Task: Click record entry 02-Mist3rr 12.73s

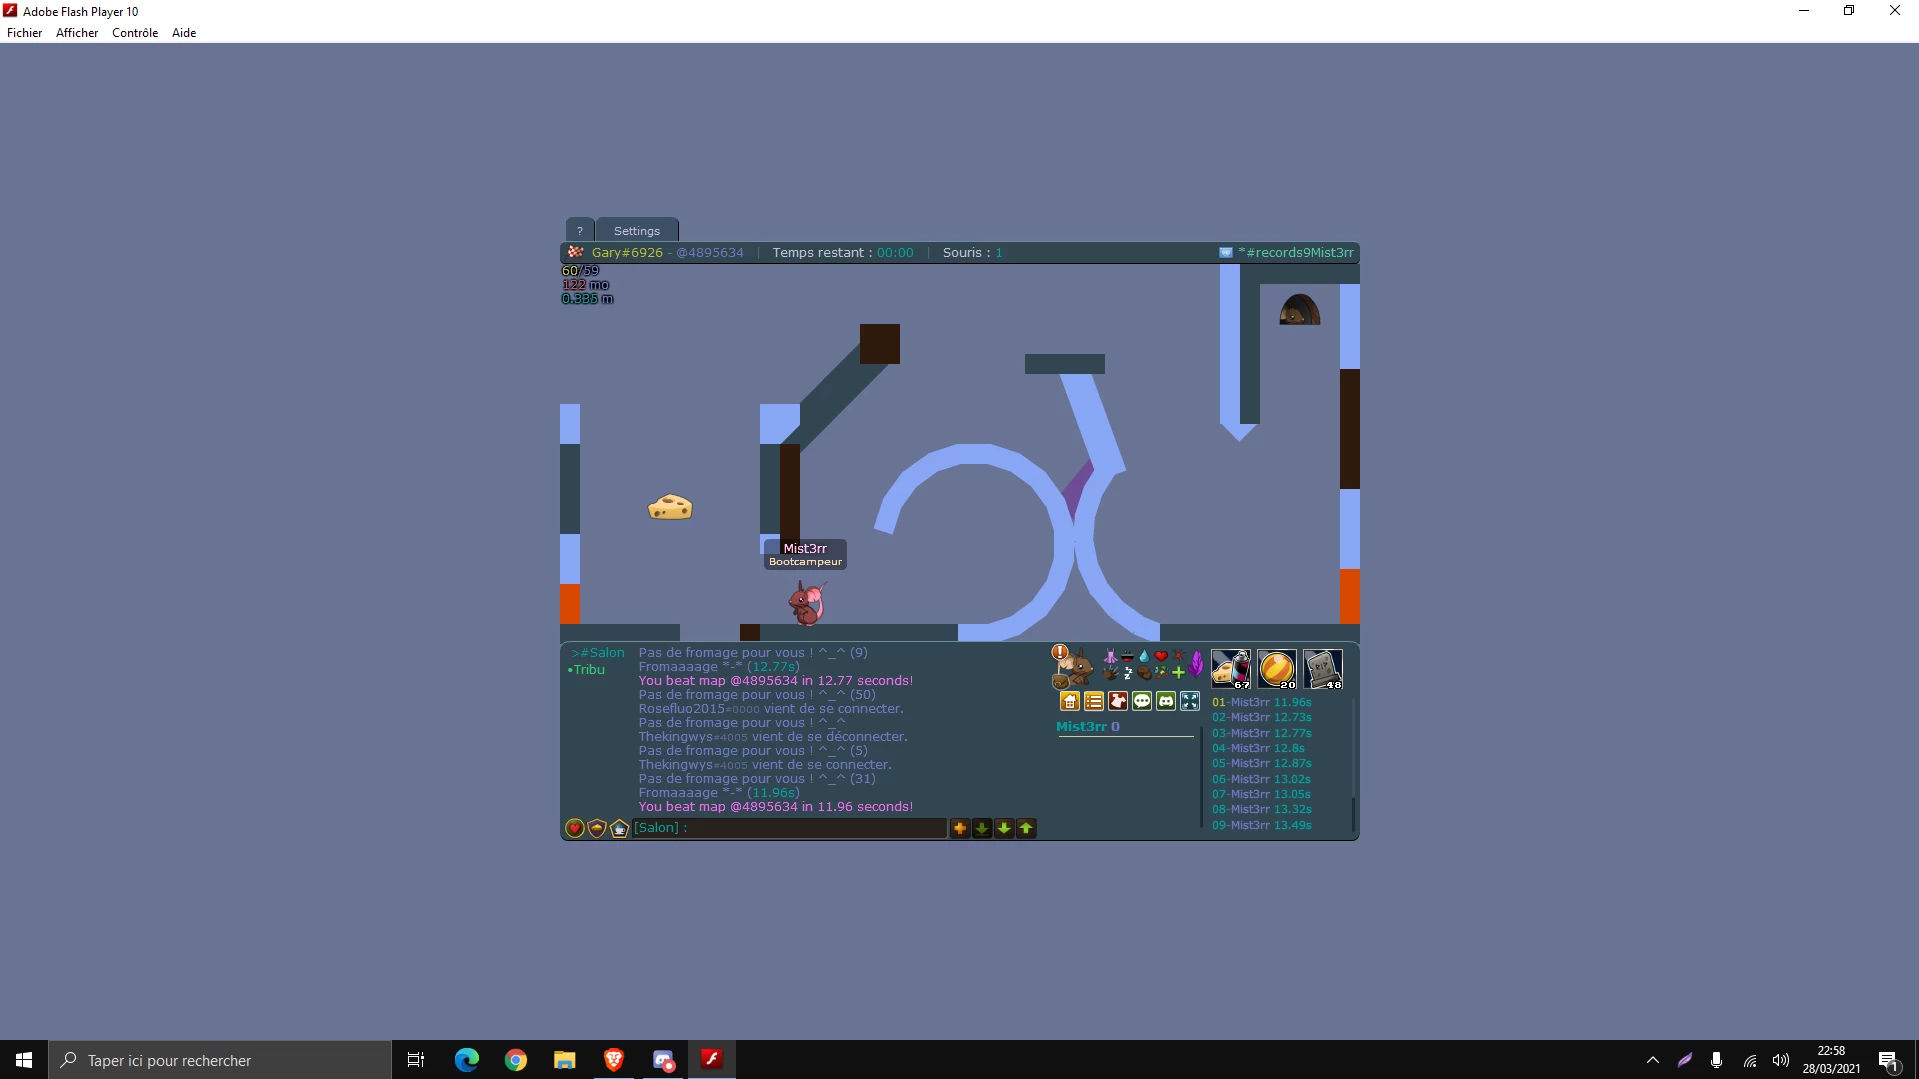Action: pyautogui.click(x=1262, y=718)
